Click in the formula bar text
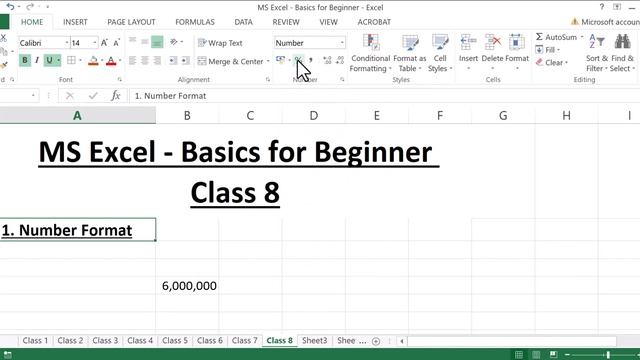This screenshot has height=360, width=640. [x=171, y=96]
